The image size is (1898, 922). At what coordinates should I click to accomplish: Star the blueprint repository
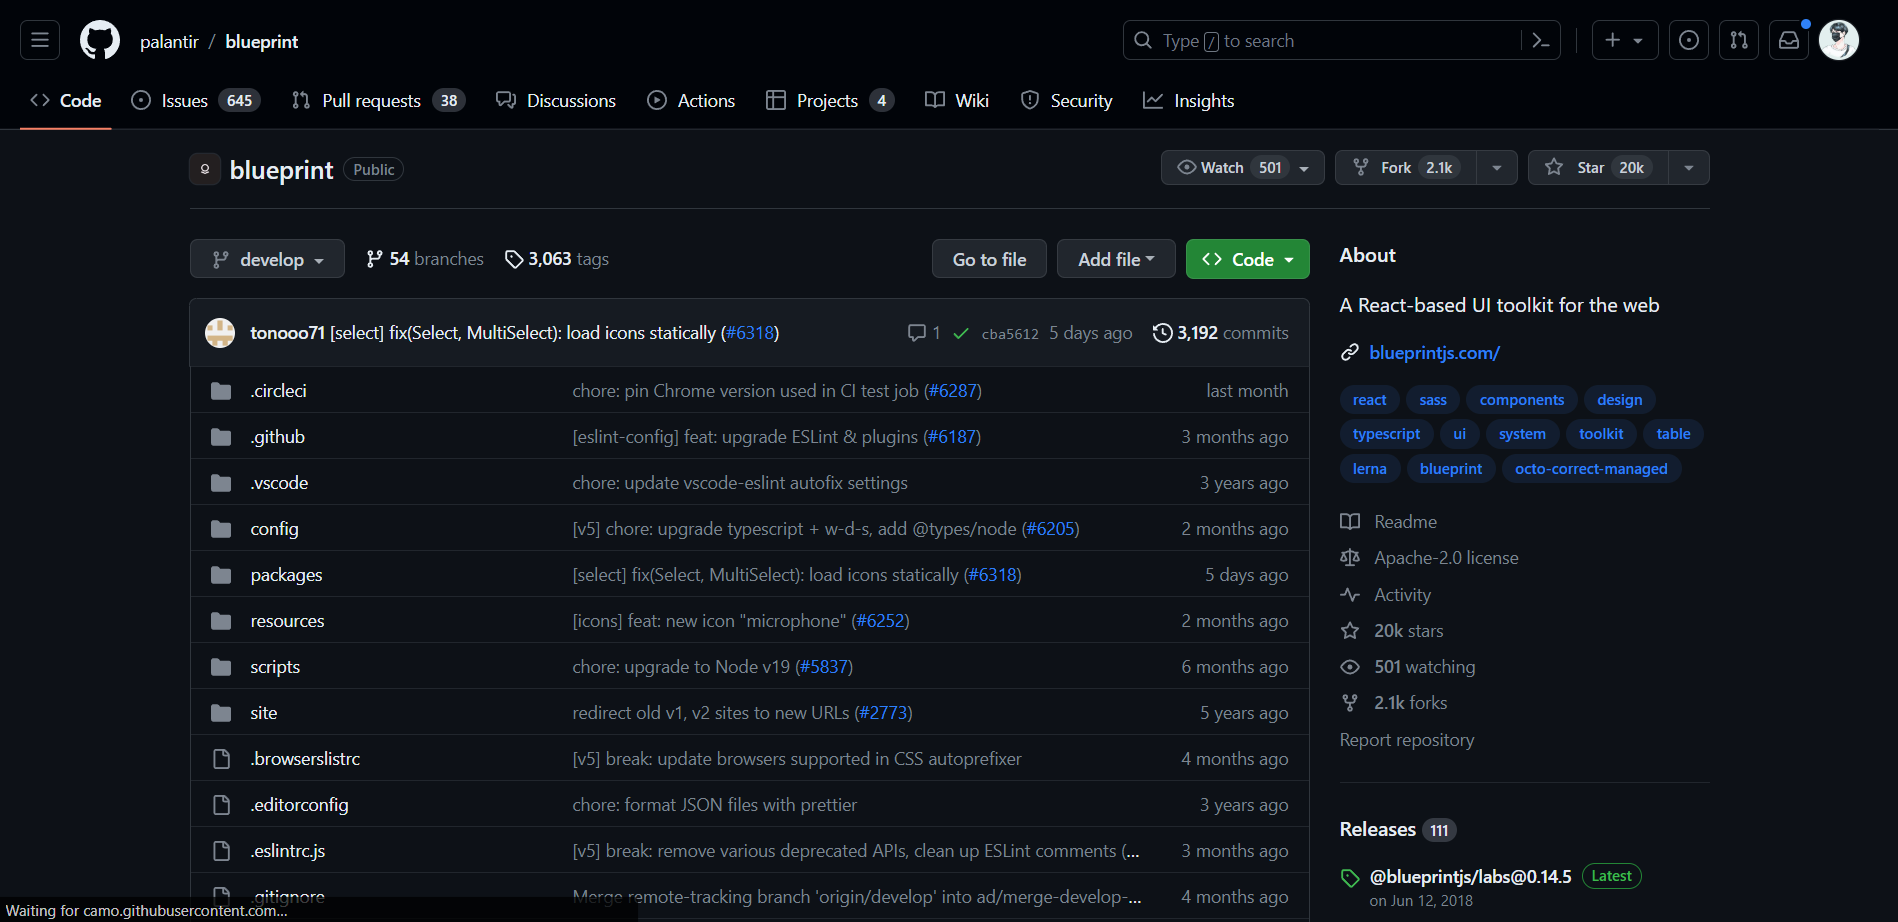coord(1597,168)
